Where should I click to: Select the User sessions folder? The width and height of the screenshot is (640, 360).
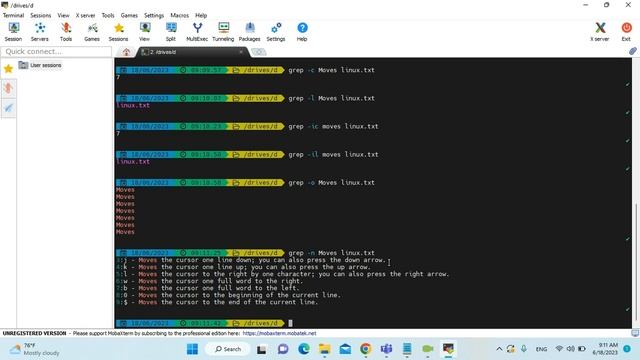[x=40, y=65]
